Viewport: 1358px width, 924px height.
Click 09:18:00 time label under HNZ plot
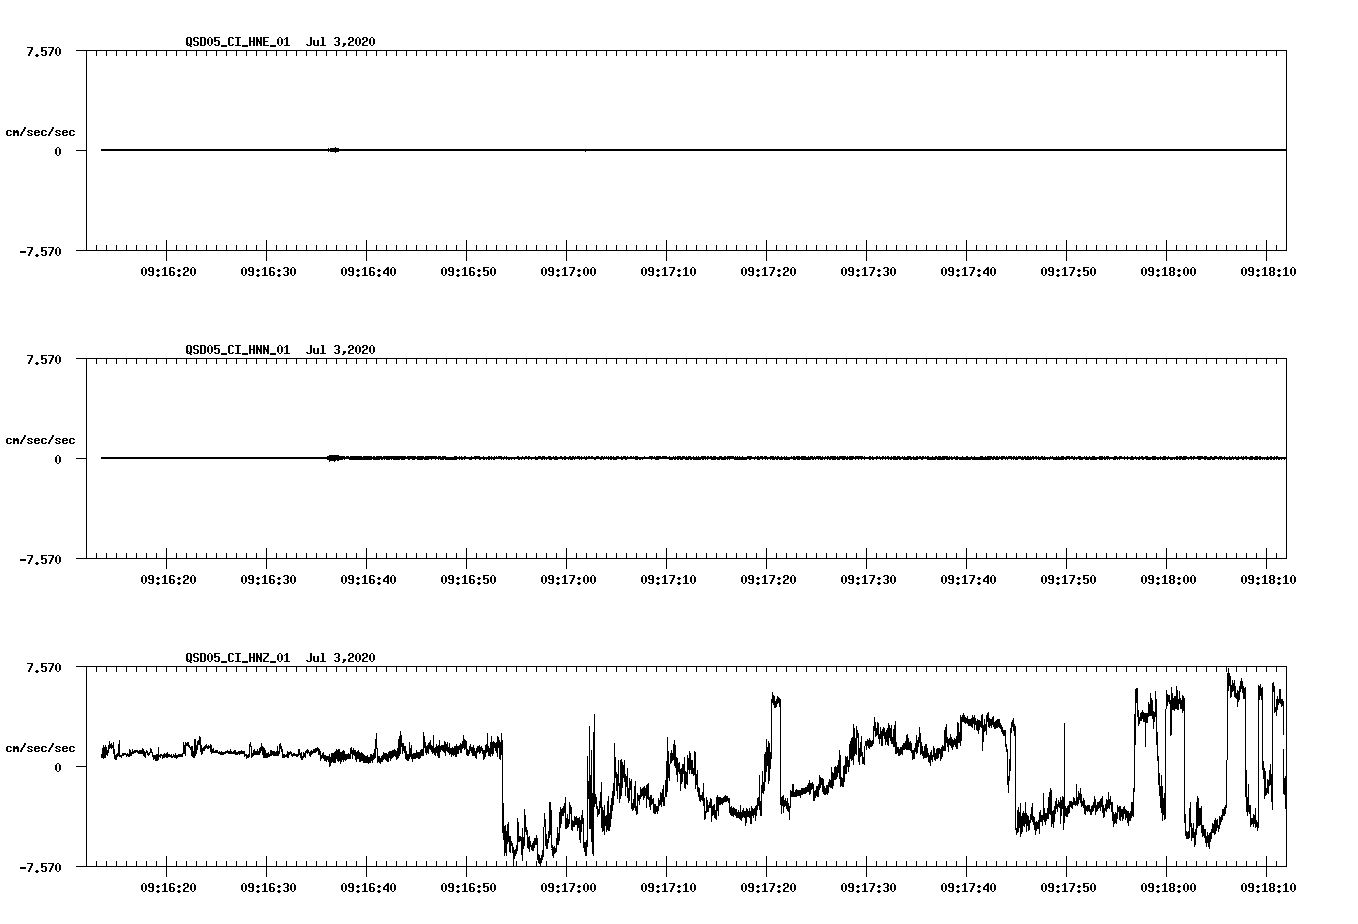point(1168,887)
